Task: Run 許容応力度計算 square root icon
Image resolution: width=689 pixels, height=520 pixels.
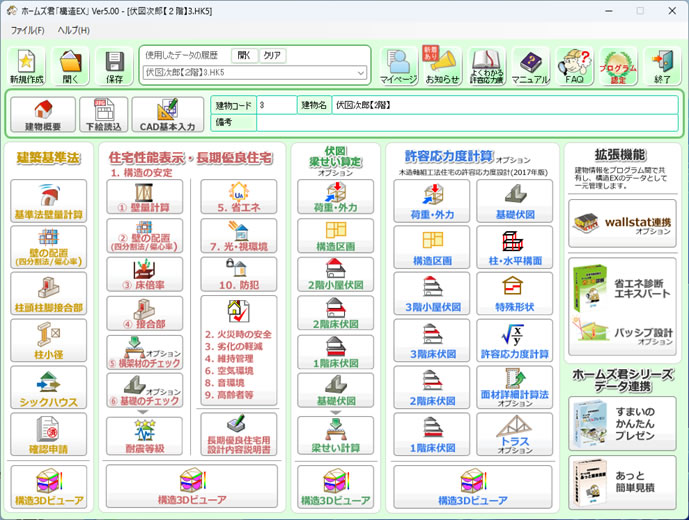Action: [x=515, y=341]
